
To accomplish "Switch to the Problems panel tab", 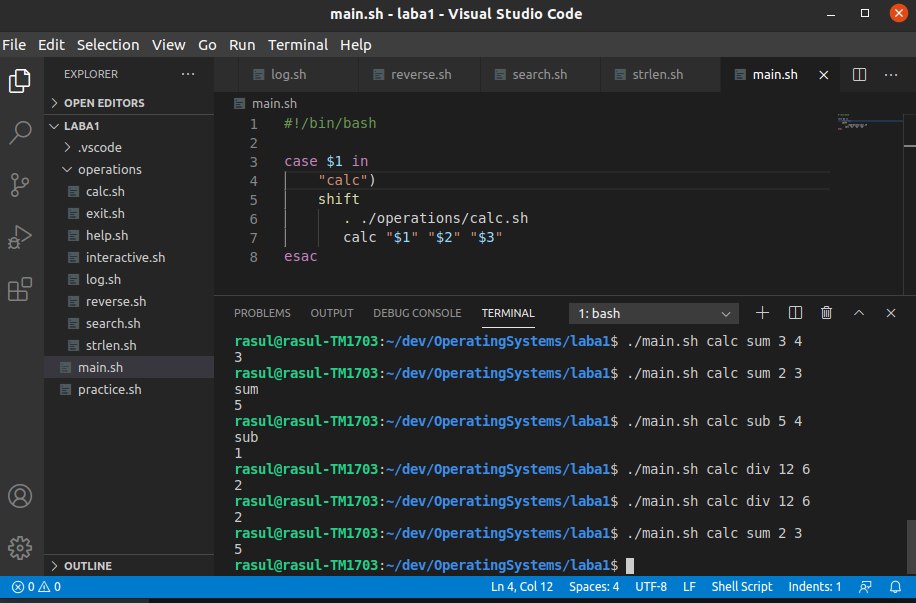I will [x=262, y=313].
